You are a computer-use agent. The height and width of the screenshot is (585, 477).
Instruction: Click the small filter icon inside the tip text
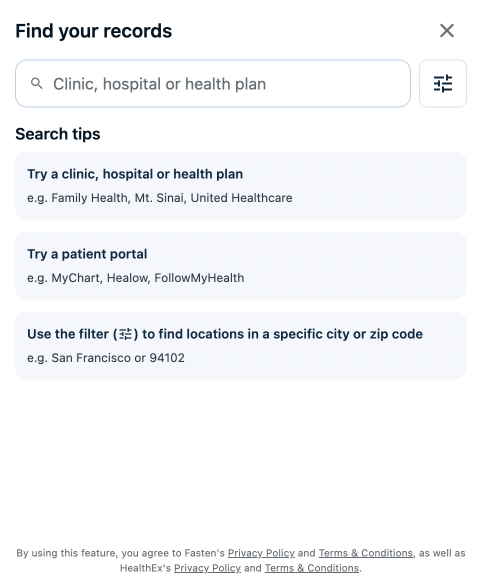click(x=126, y=334)
